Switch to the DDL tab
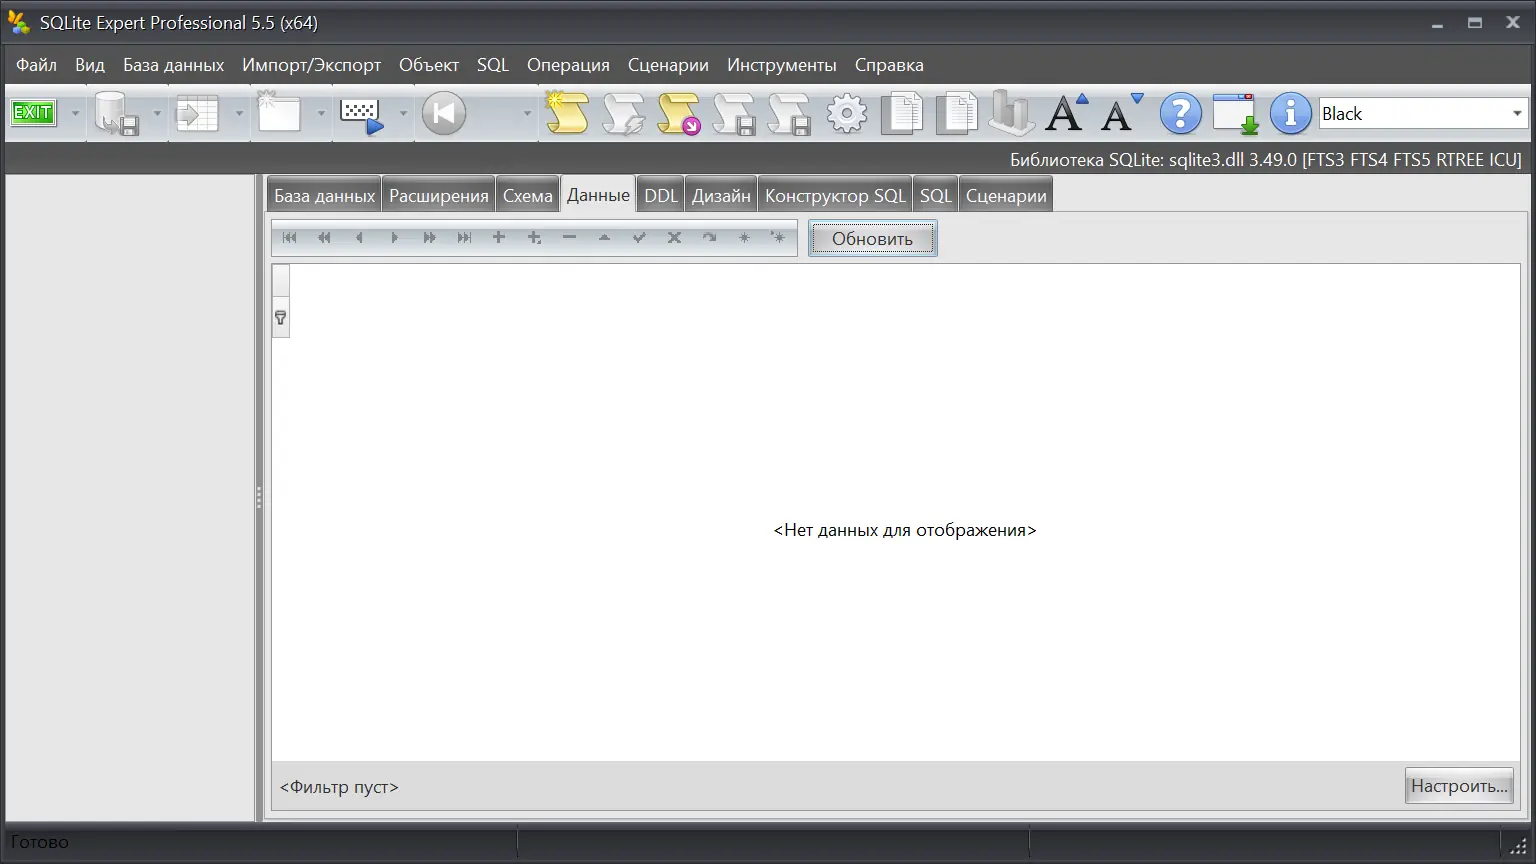This screenshot has height=864, width=1536. pos(661,196)
